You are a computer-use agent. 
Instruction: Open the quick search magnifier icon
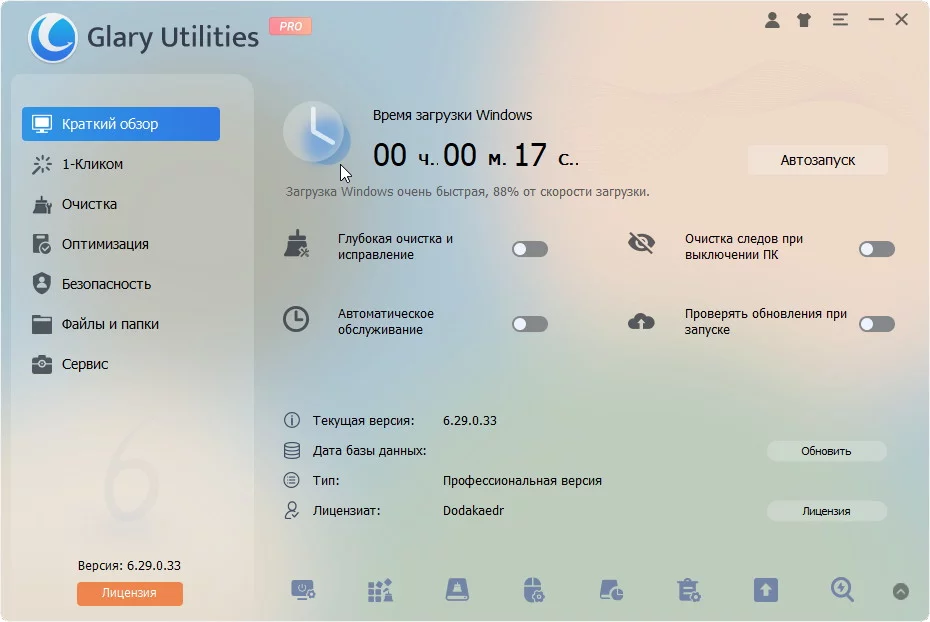tap(842, 591)
